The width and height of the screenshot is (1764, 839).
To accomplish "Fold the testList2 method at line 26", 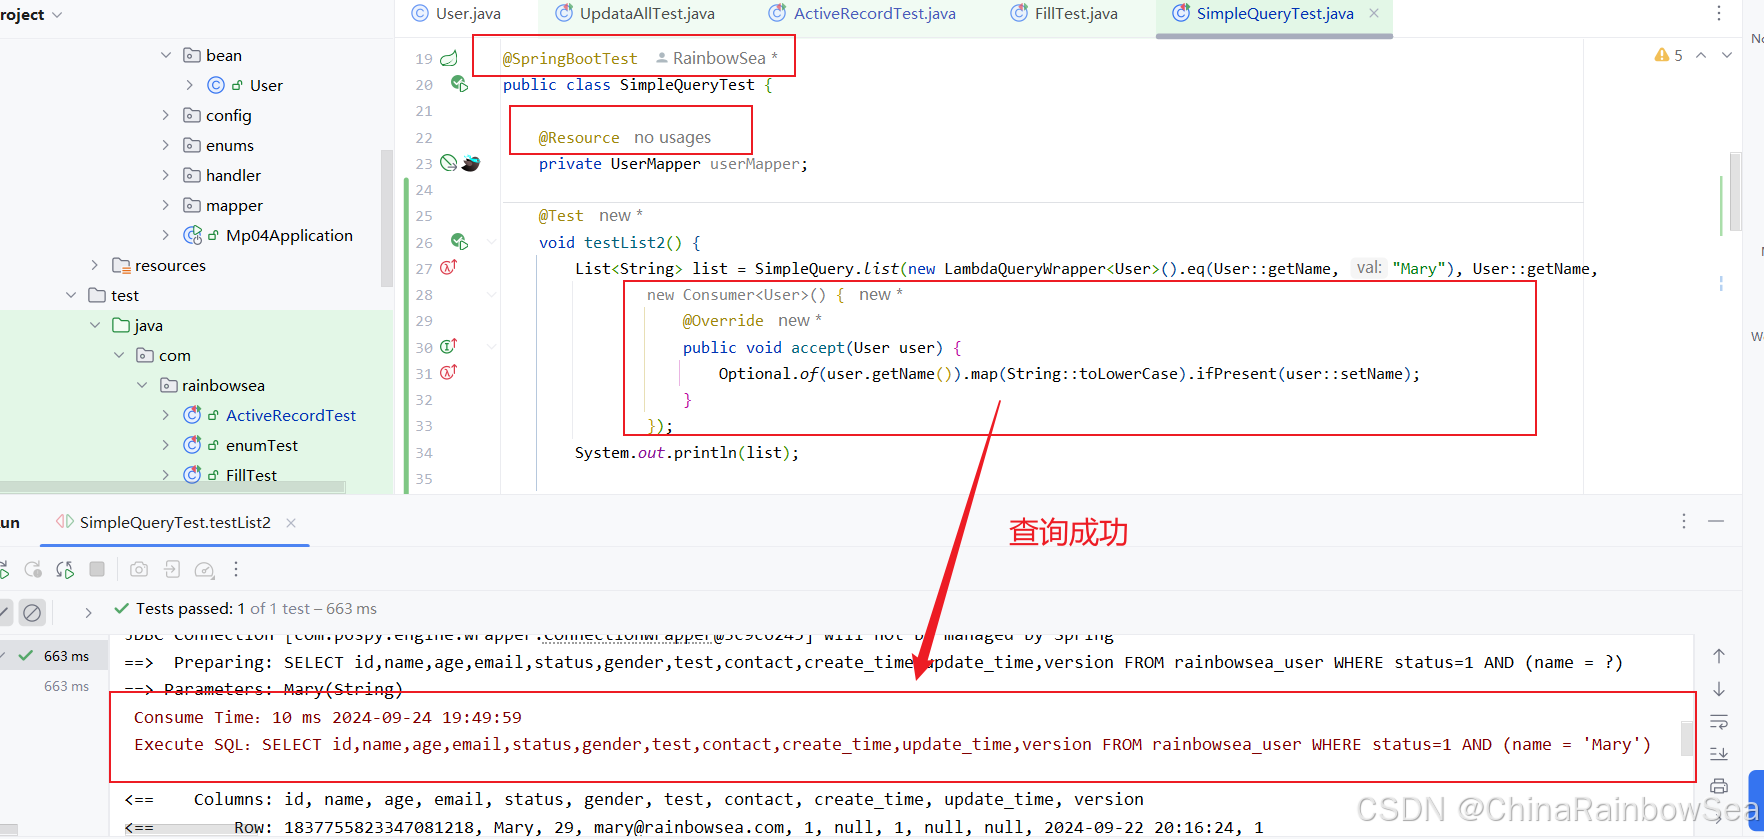I will (491, 242).
